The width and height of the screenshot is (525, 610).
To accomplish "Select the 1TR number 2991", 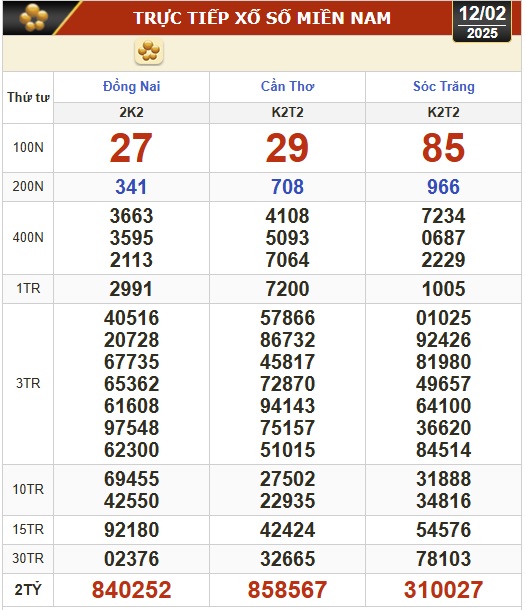I will (x=131, y=289).
